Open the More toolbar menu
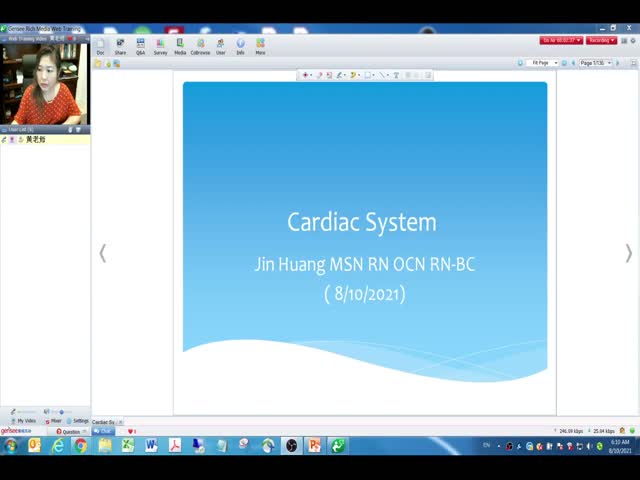The width and height of the screenshot is (640, 480). click(x=260, y=46)
